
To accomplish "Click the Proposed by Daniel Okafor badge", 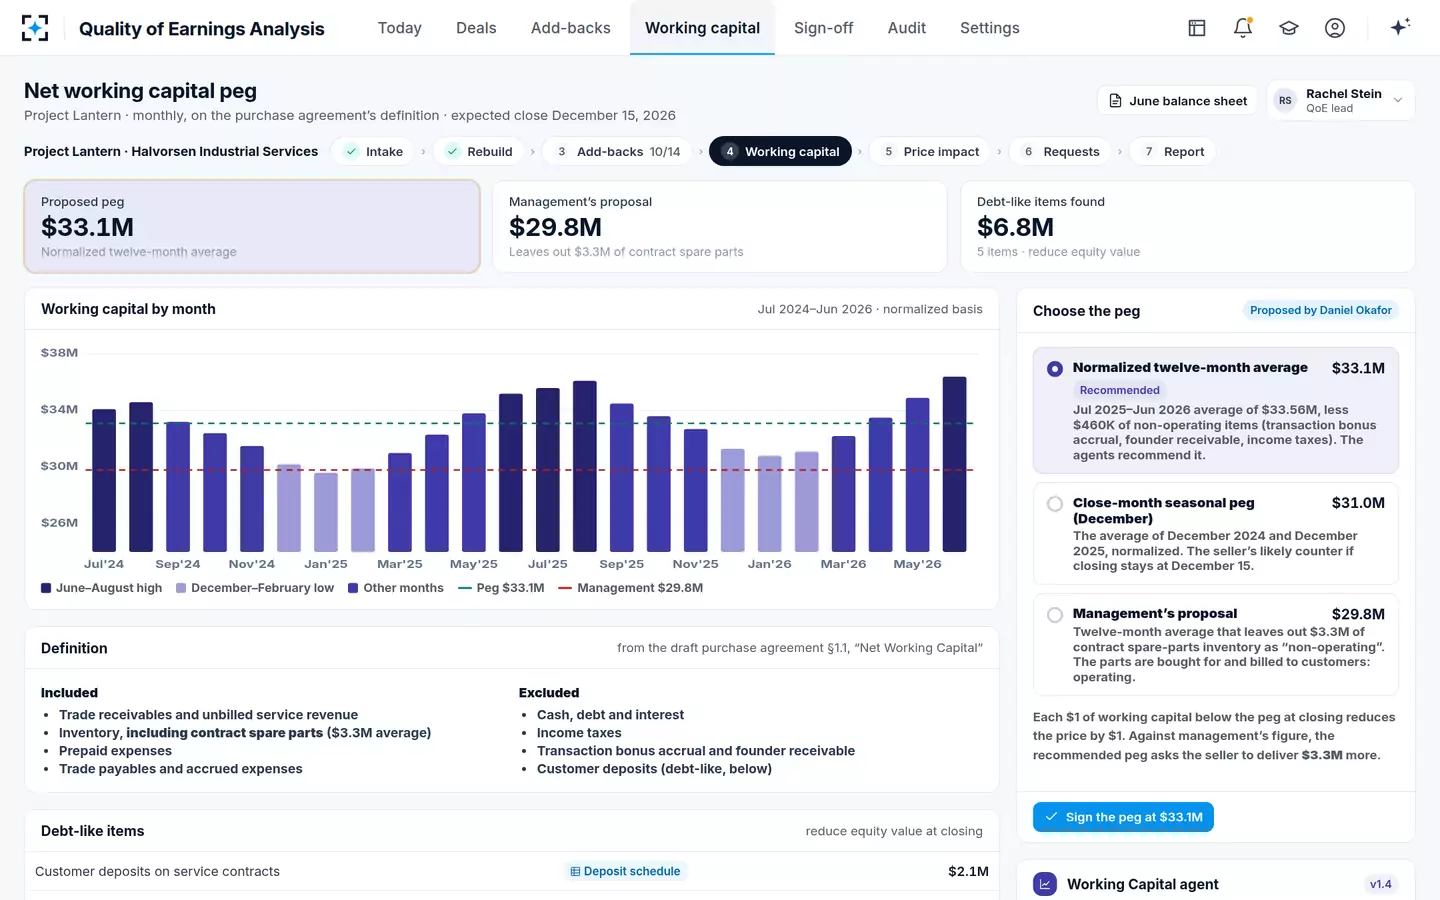I will (x=1320, y=311).
